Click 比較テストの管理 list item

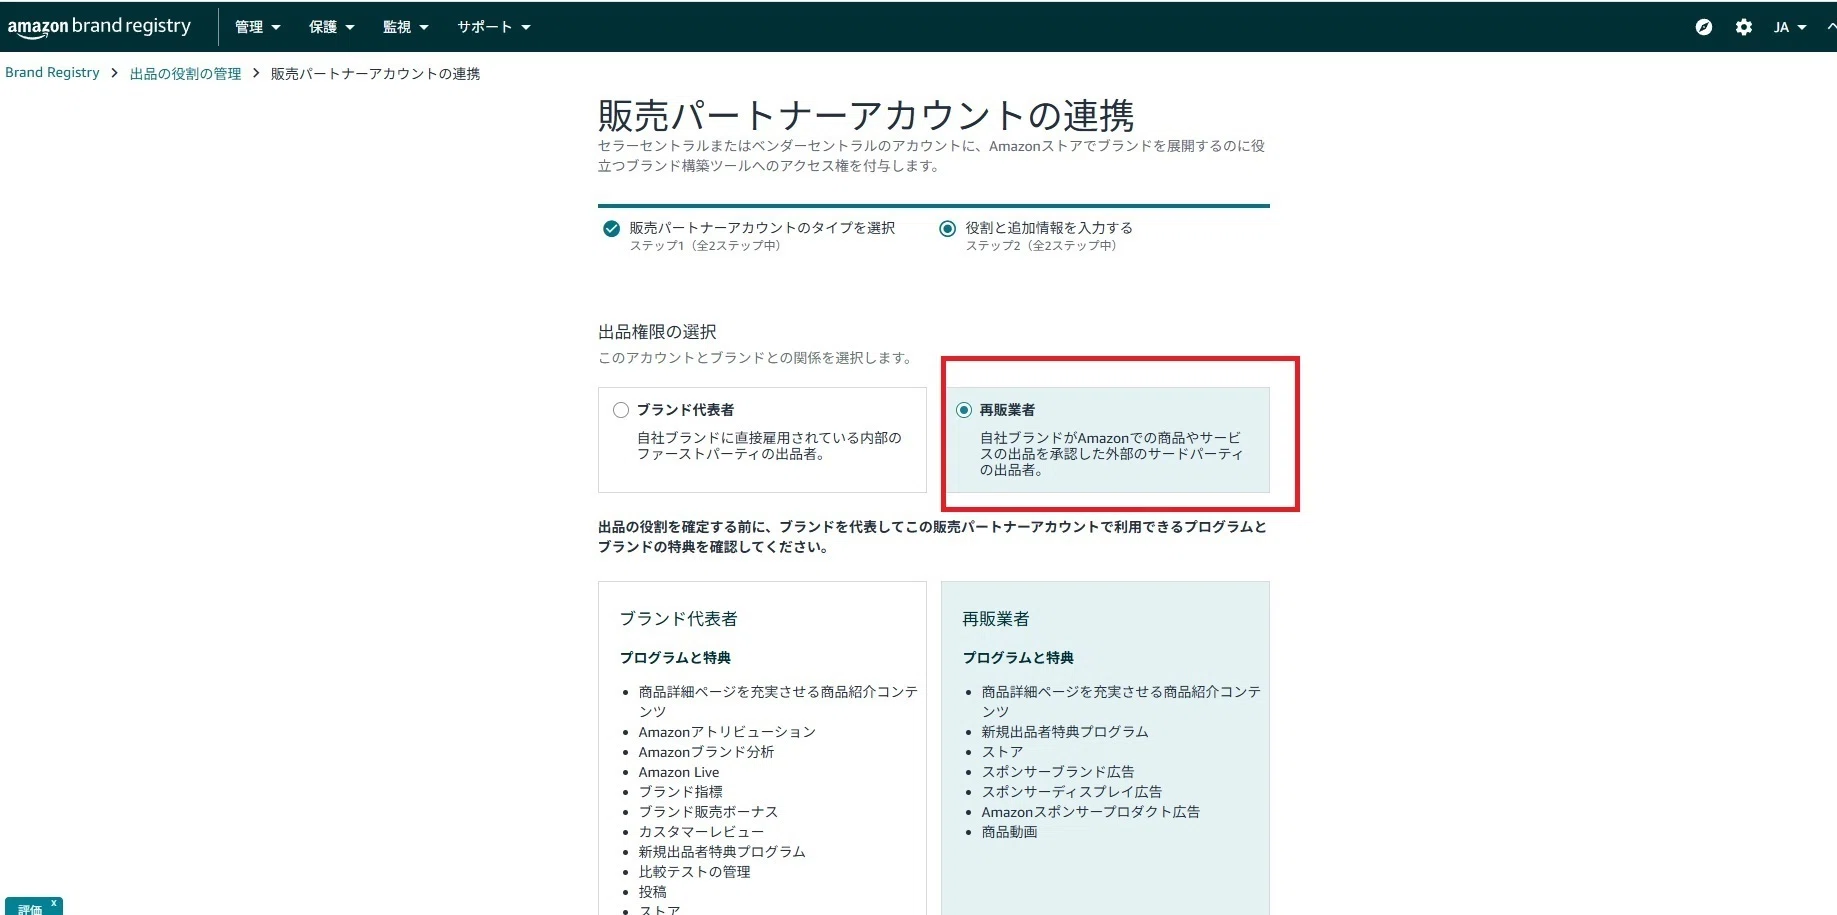pyautogui.click(x=694, y=872)
